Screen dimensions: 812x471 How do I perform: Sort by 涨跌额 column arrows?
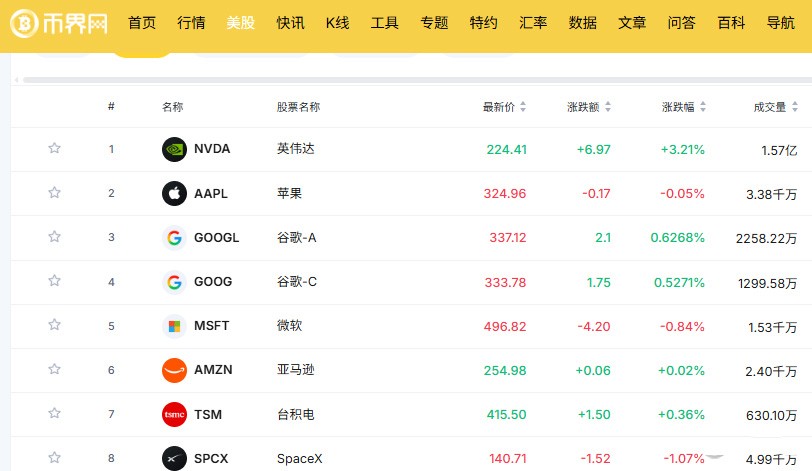[x=608, y=107]
